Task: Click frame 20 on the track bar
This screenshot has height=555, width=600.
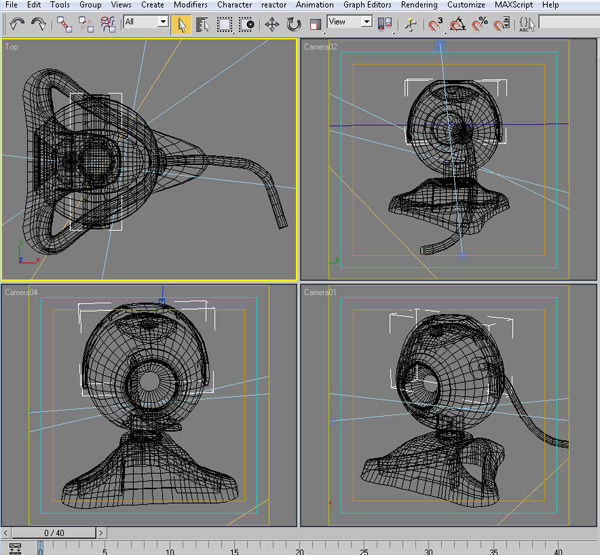Action: pos(300,552)
